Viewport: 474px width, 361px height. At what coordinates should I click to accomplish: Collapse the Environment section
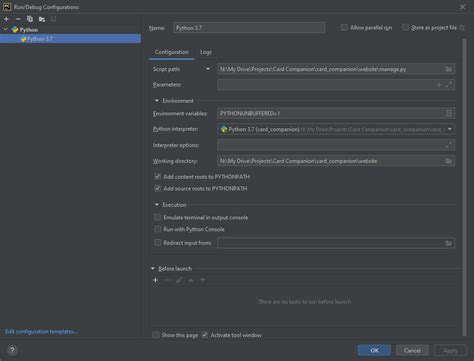click(157, 101)
